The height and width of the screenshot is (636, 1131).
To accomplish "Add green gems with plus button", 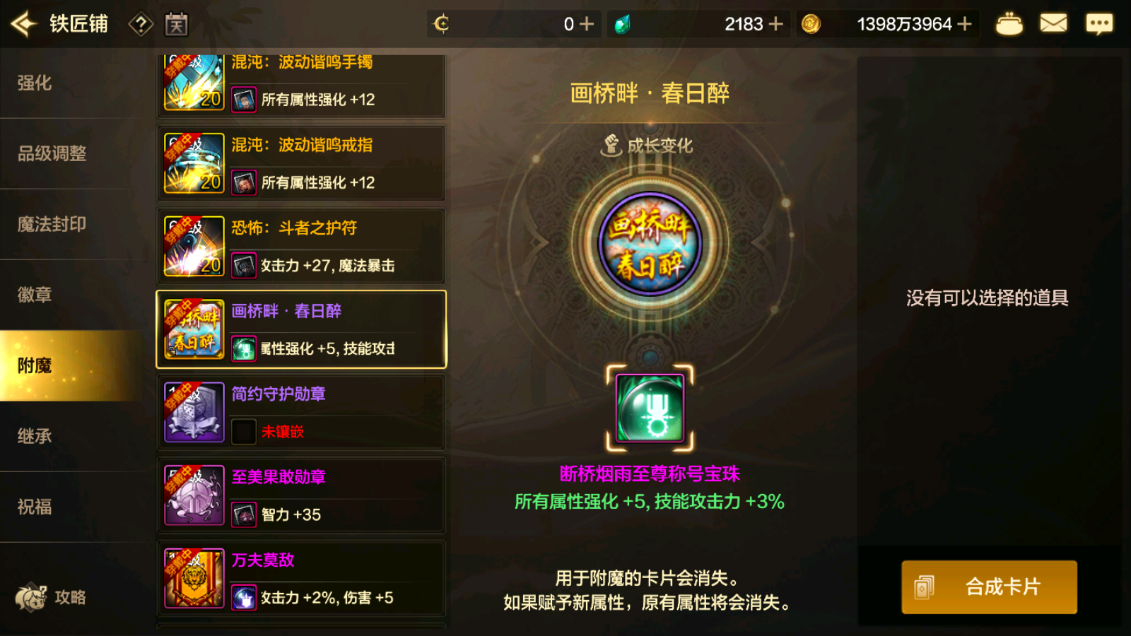I will pos(775,24).
